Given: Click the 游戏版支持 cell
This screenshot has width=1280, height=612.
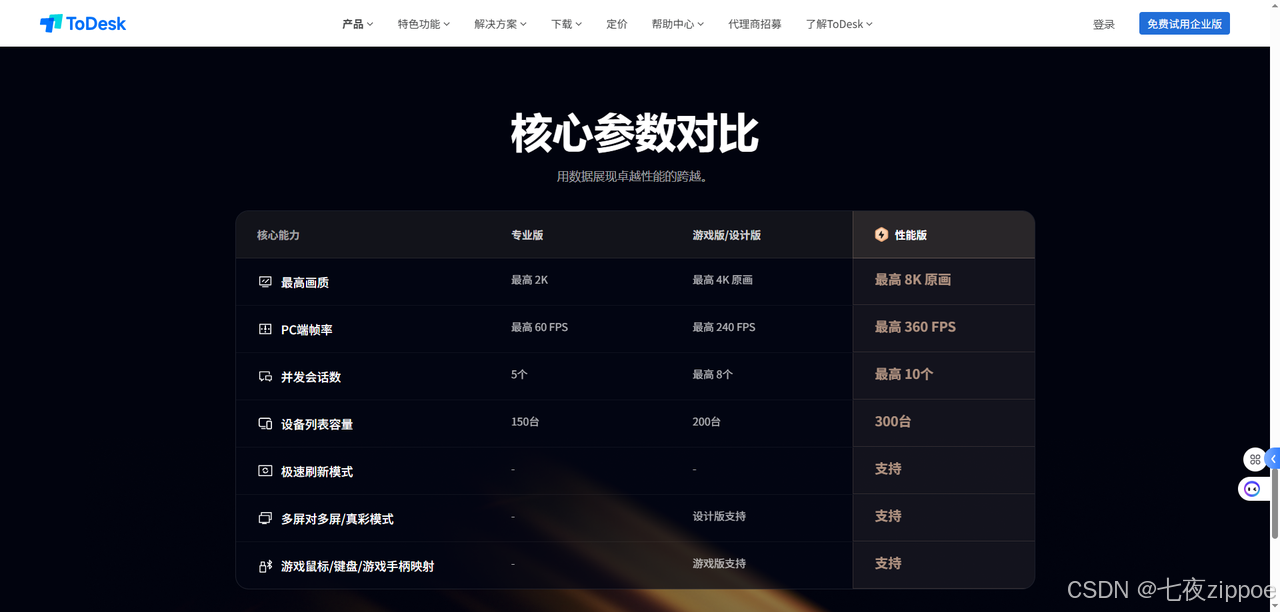Looking at the screenshot, I should [x=719, y=563].
